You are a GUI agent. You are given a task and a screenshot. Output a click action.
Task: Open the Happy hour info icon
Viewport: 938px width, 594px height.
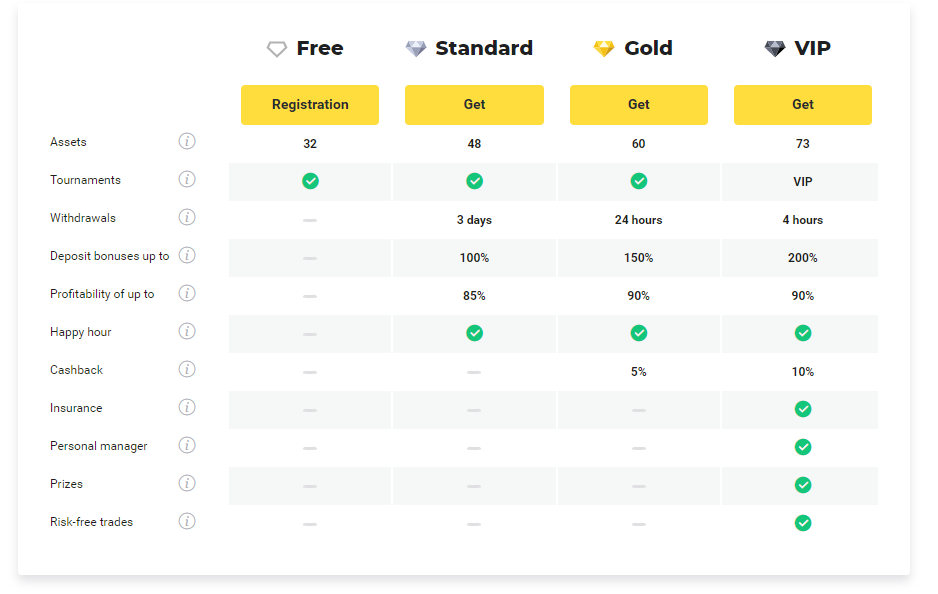[187, 331]
